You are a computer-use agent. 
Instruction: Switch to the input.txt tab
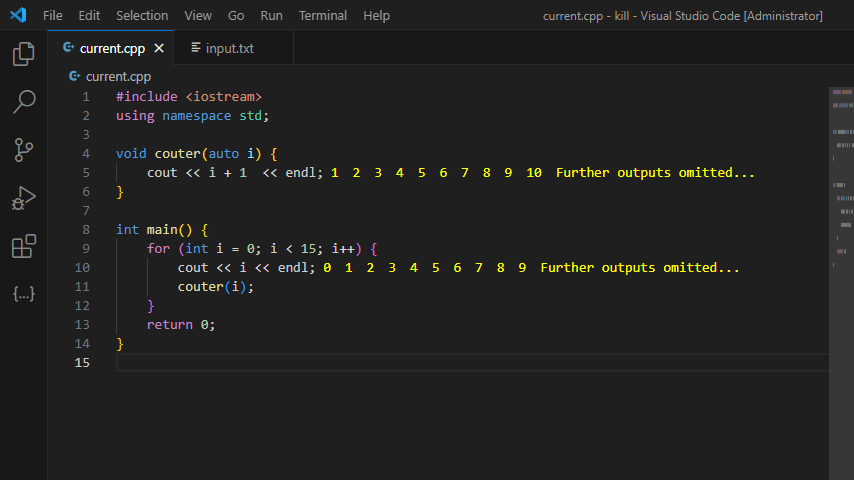pyautogui.click(x=234, y=48)
